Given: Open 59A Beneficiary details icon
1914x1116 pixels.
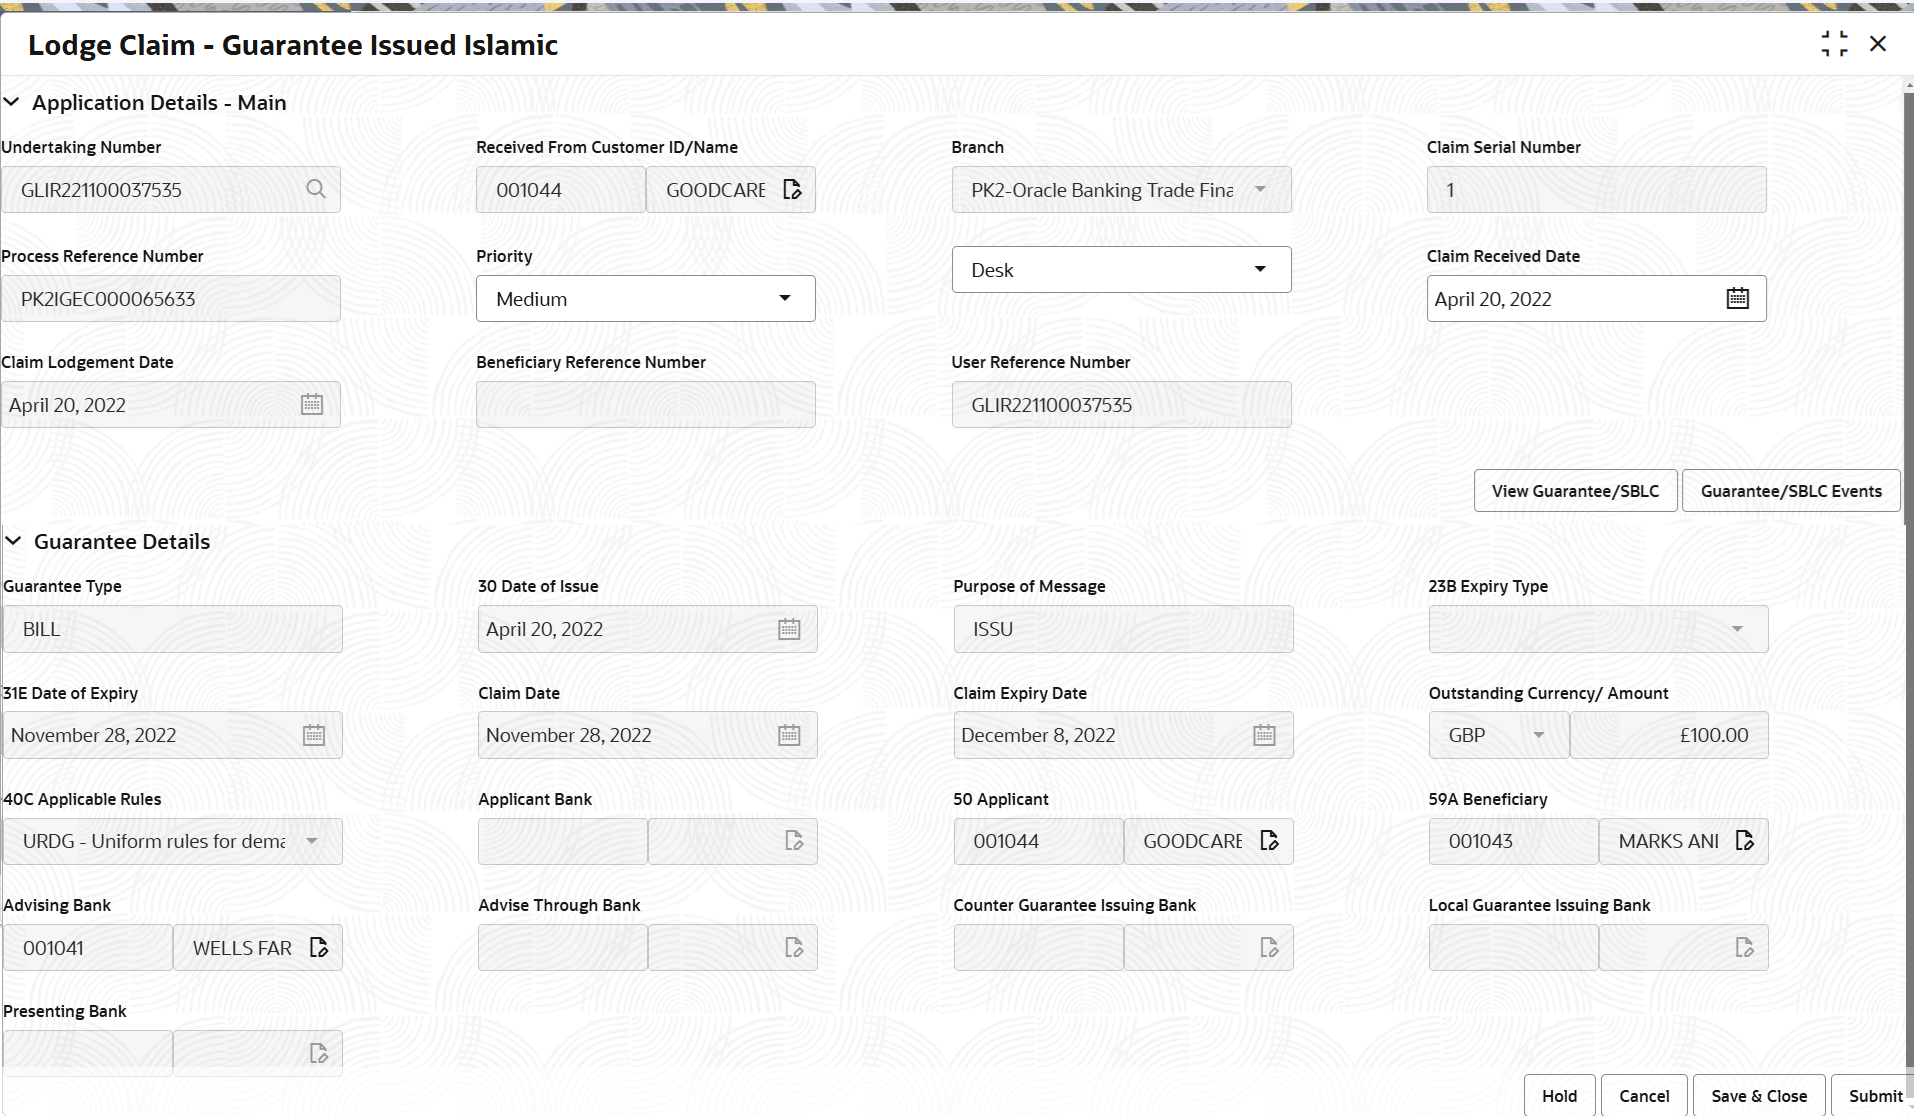Looking at the screenshot, I should pyautogui.click(x=1744, y=840).
